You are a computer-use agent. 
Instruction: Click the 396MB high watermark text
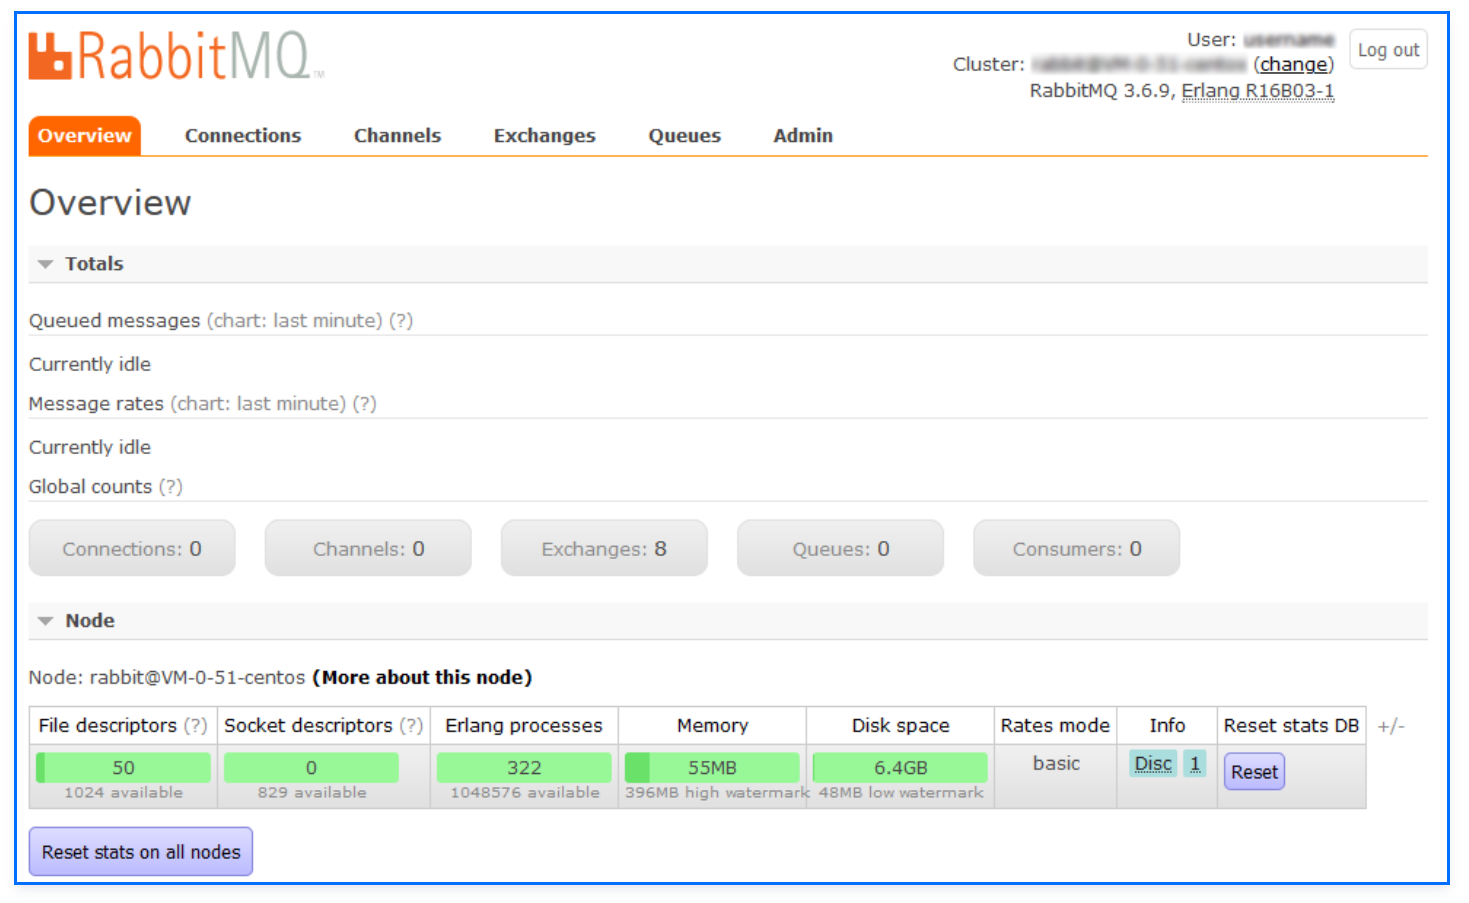pos(717,793)
